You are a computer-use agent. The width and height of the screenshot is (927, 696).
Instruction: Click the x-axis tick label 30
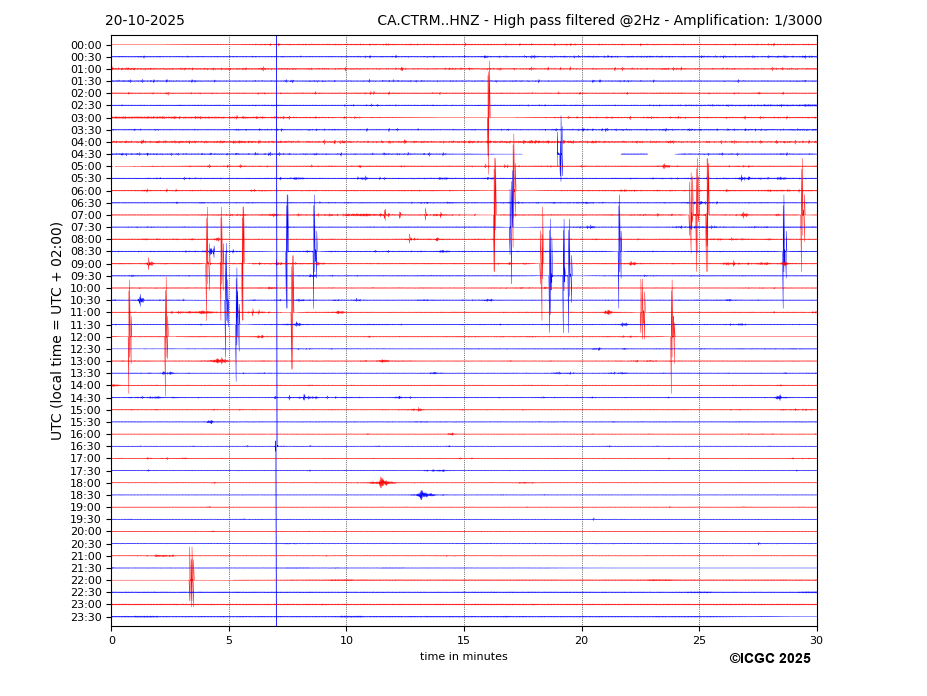(816, 640)
